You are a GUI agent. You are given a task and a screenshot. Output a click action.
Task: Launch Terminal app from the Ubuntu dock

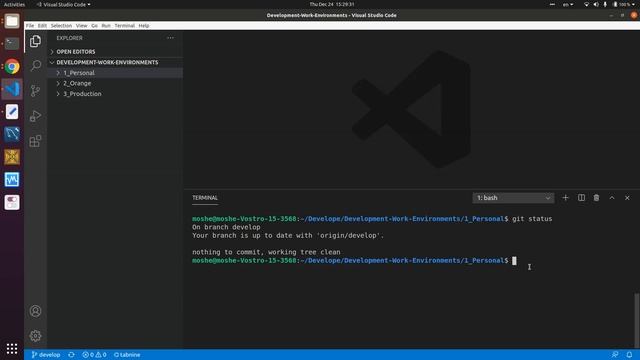pos(12,43)
